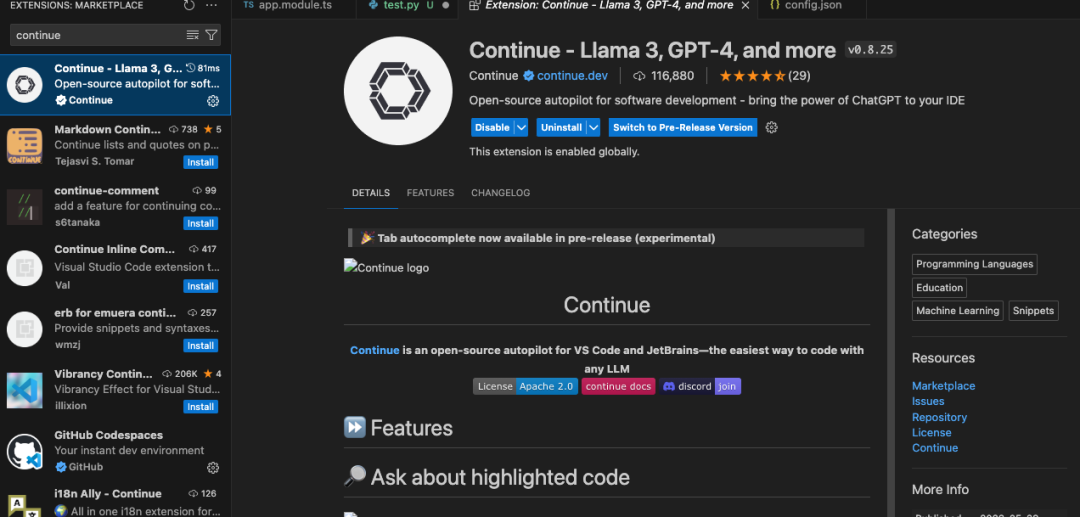Open the GitHub Codespaces extension entry
Image resolution: width=1080 pixels, height=517 pixels.
[x=115, y=451]
